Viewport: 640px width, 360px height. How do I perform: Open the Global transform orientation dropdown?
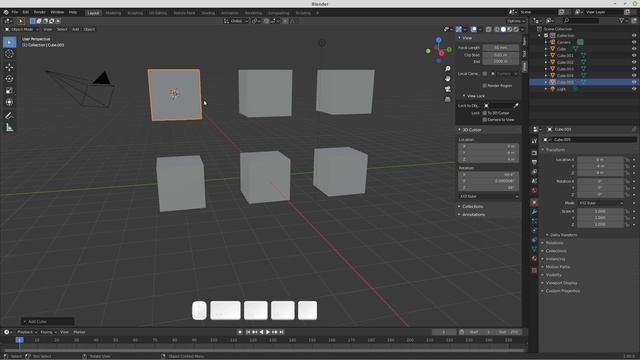point(236,21)
